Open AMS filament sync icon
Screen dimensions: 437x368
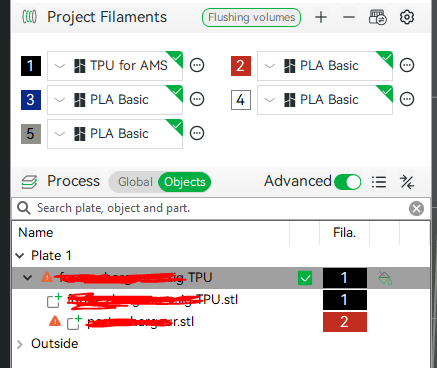(378, 17)
